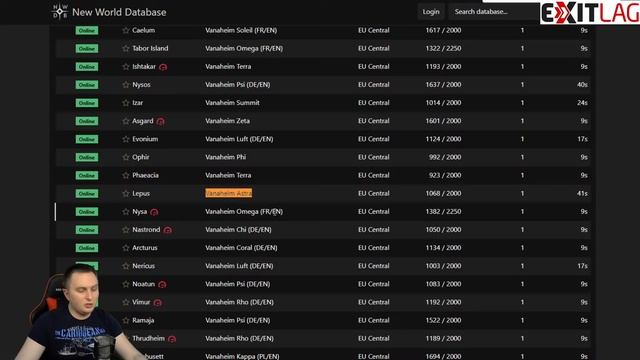Click population 1617 / 2000 value
The width and height of the screenshot is (640, 360).
(443, 30)
